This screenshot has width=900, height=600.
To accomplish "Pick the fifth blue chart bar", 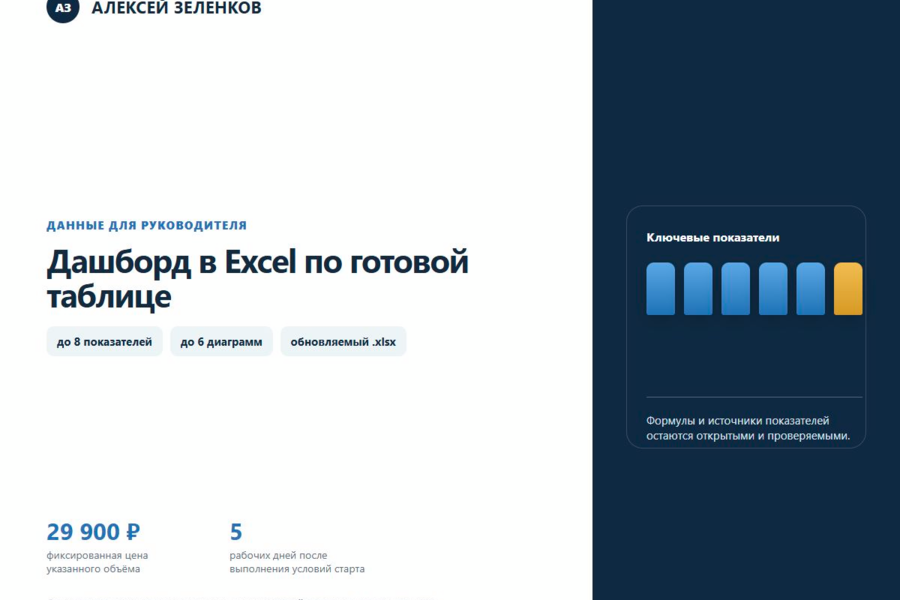I will (810, 289).
